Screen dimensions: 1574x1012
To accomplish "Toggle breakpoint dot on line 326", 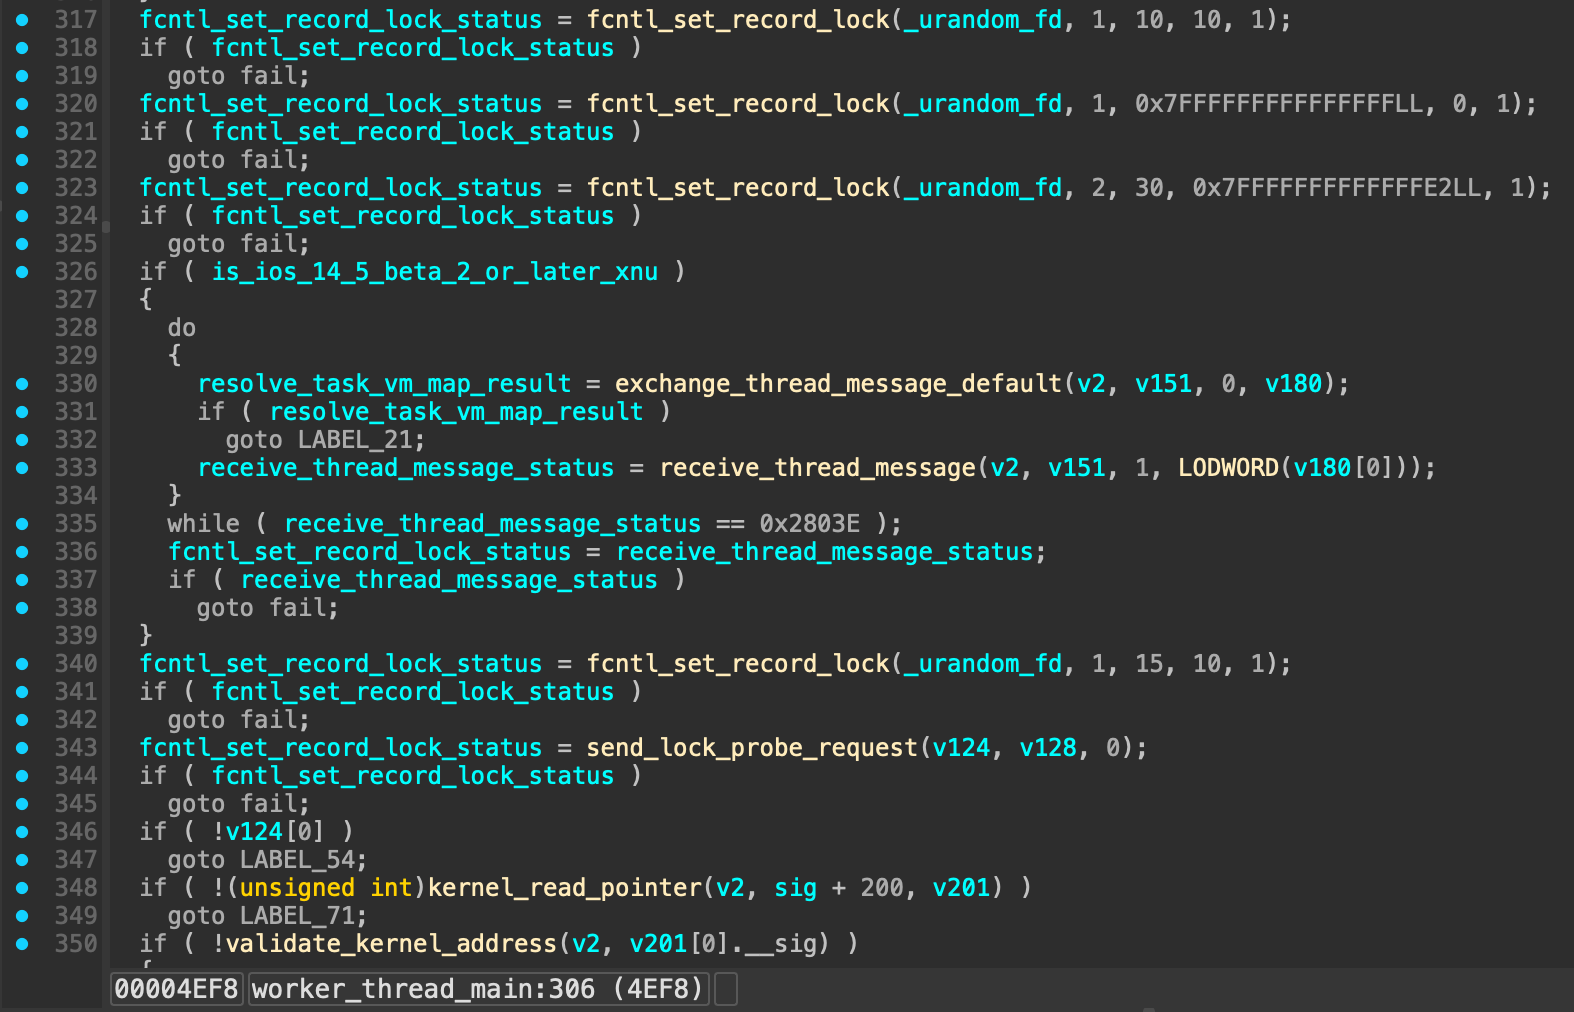I will coord(22,272).
